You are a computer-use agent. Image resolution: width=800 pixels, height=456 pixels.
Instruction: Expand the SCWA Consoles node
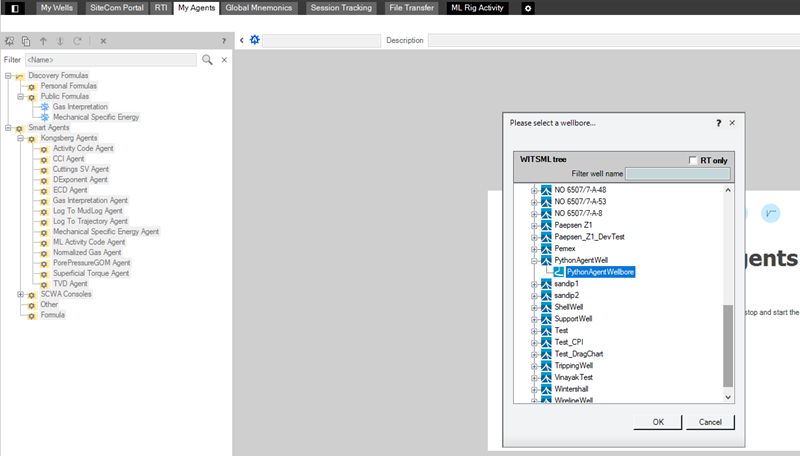pyautogui.click(x=20, y=294)
